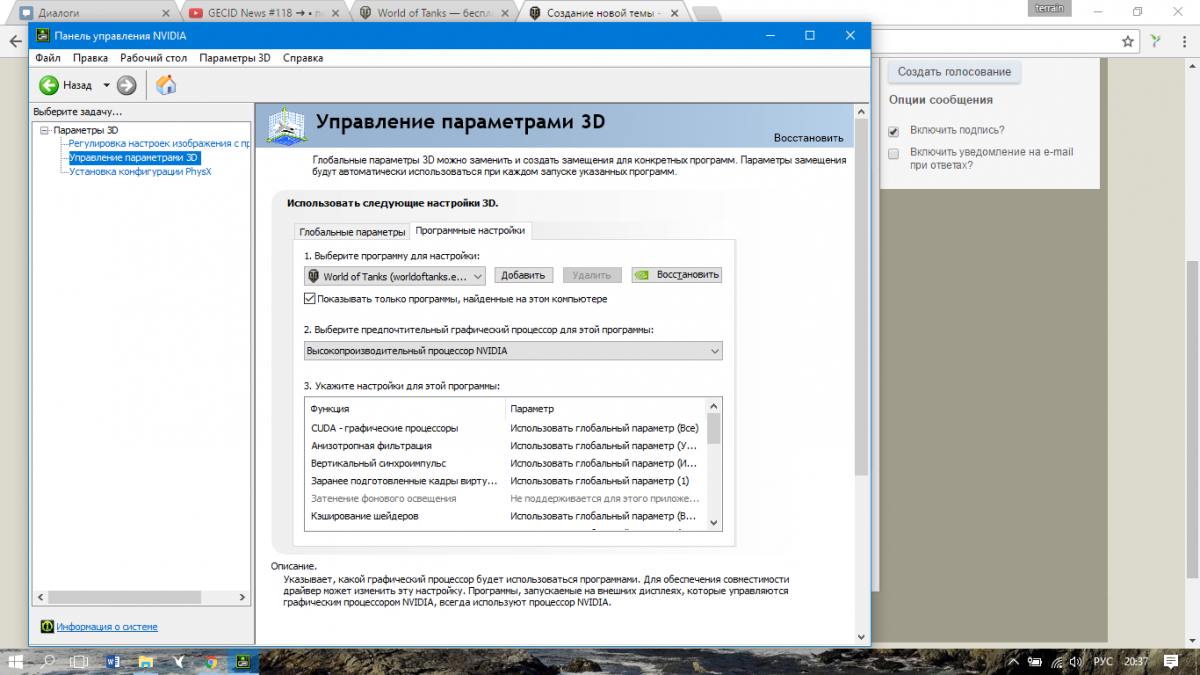
Task: Click the grey Forward arrow icon
Action: tap(126, 85)
